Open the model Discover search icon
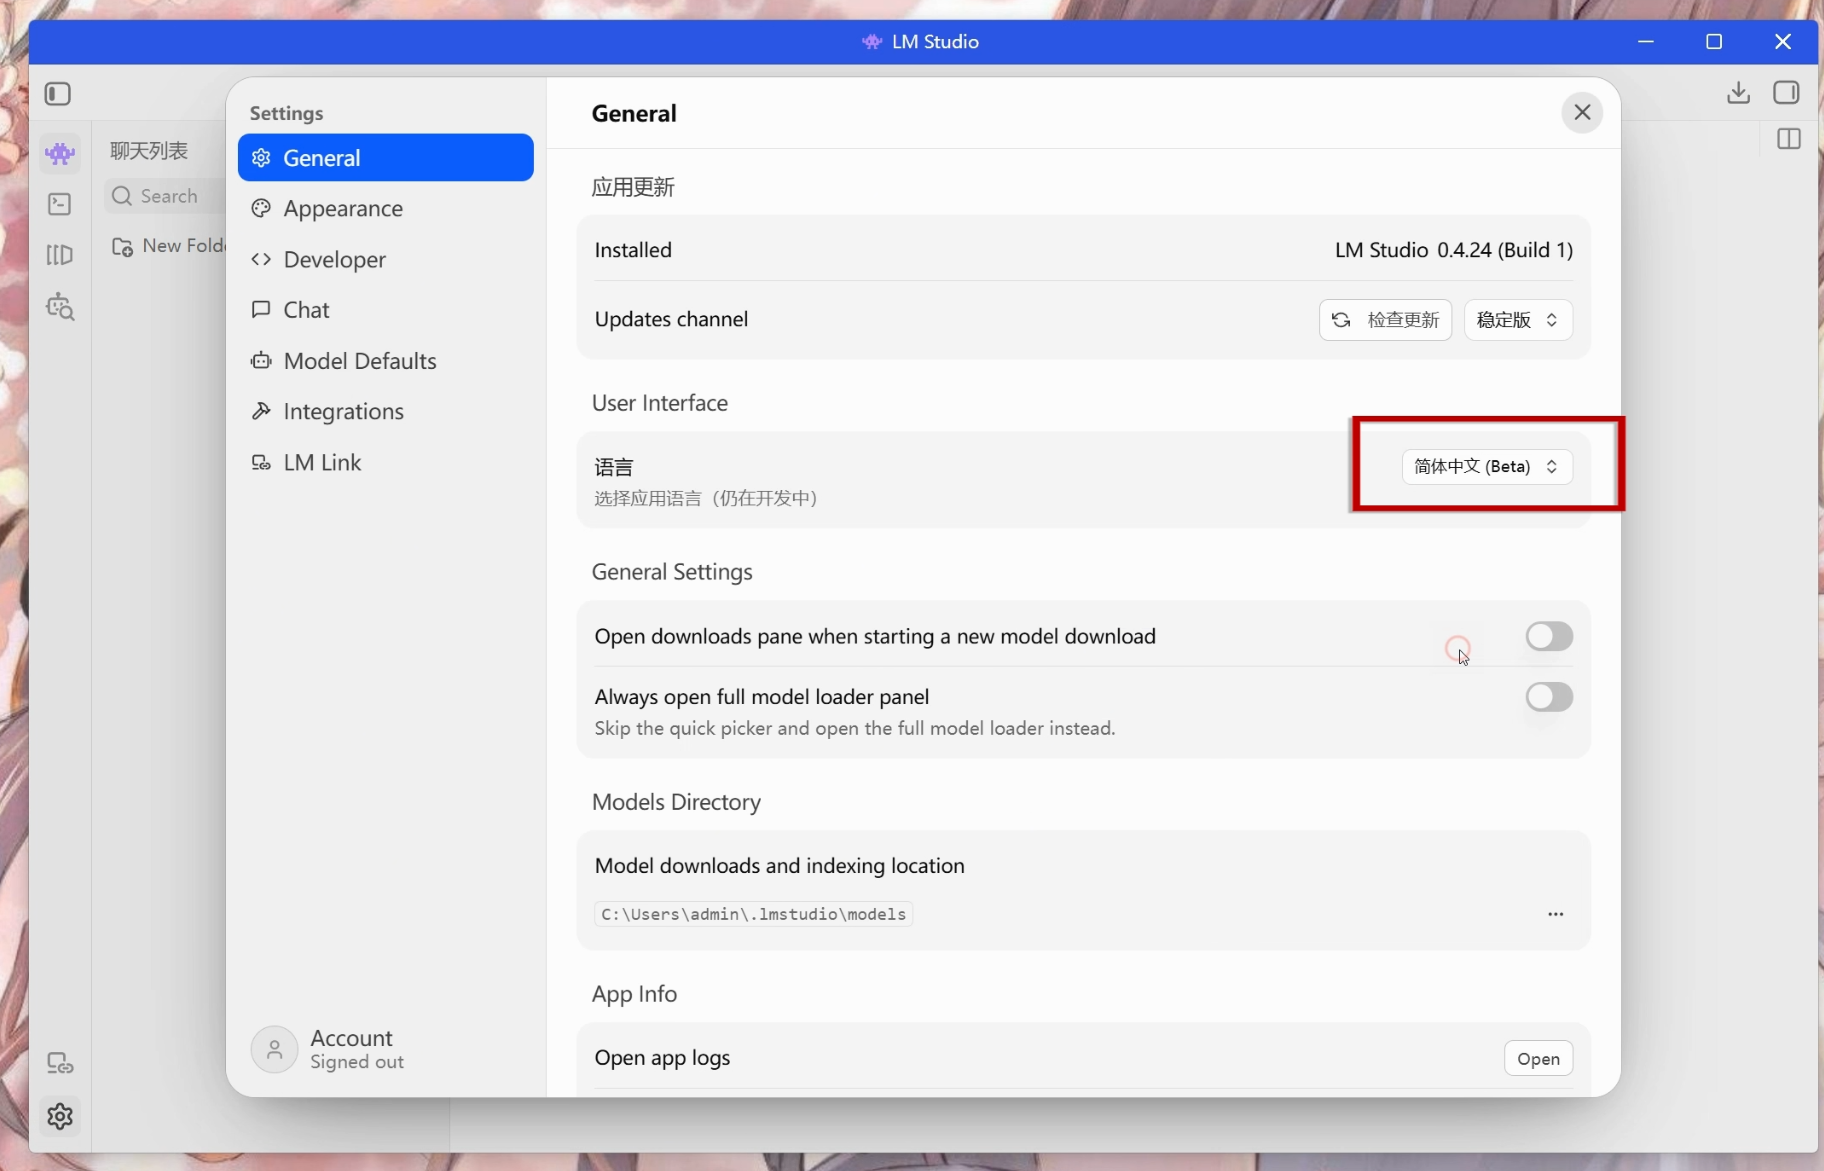 point(60,306)
